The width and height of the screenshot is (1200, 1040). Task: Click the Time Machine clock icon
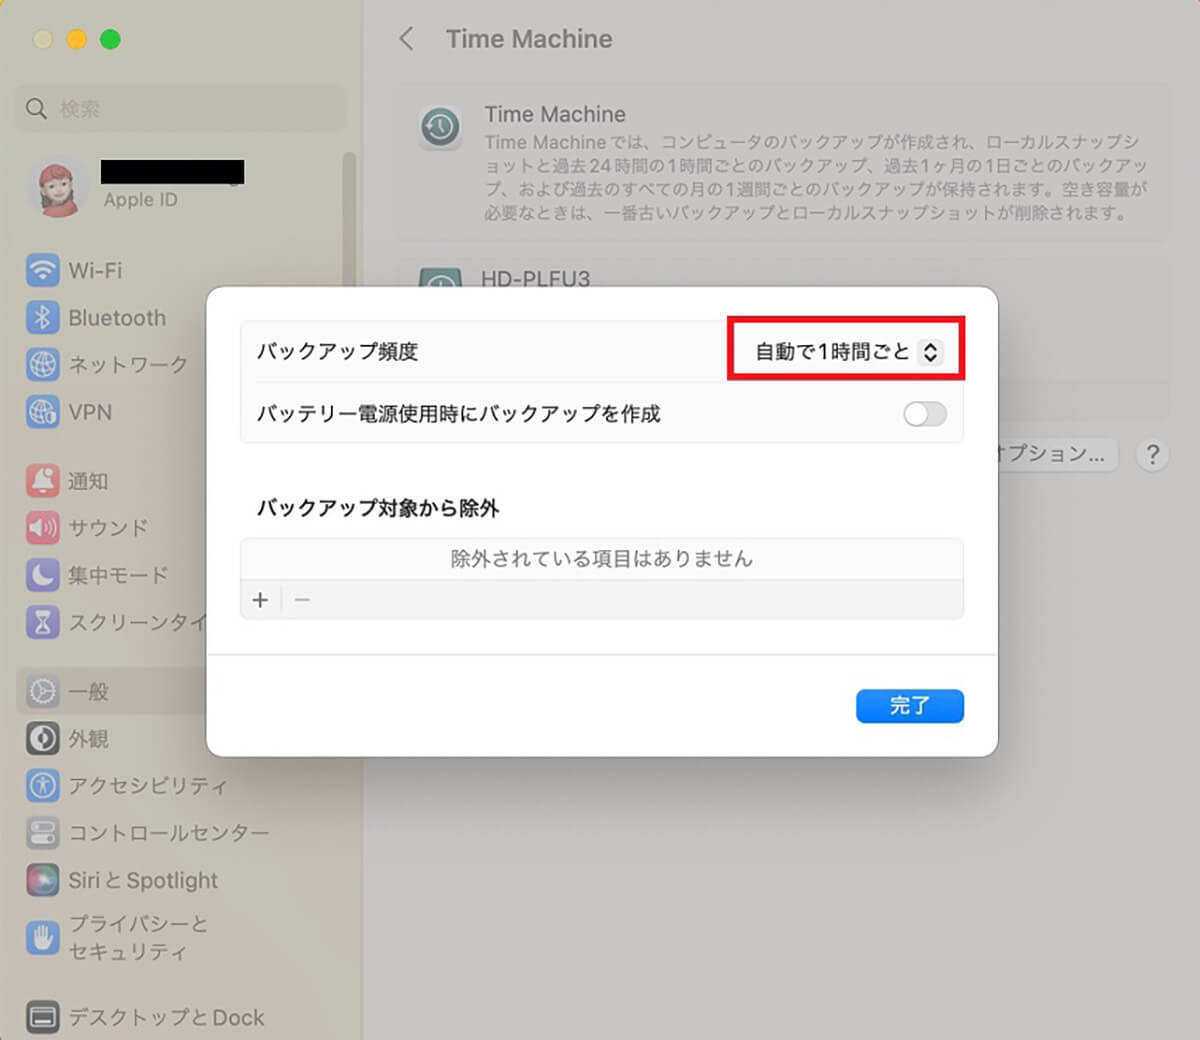tap(441, 128)
